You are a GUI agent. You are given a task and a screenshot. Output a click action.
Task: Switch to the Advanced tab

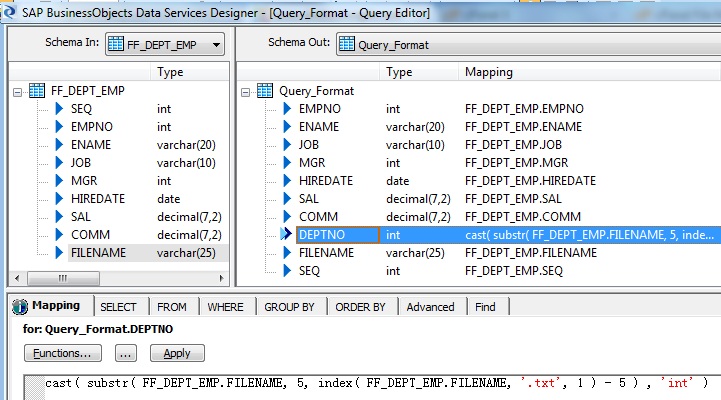click(432, 307)
